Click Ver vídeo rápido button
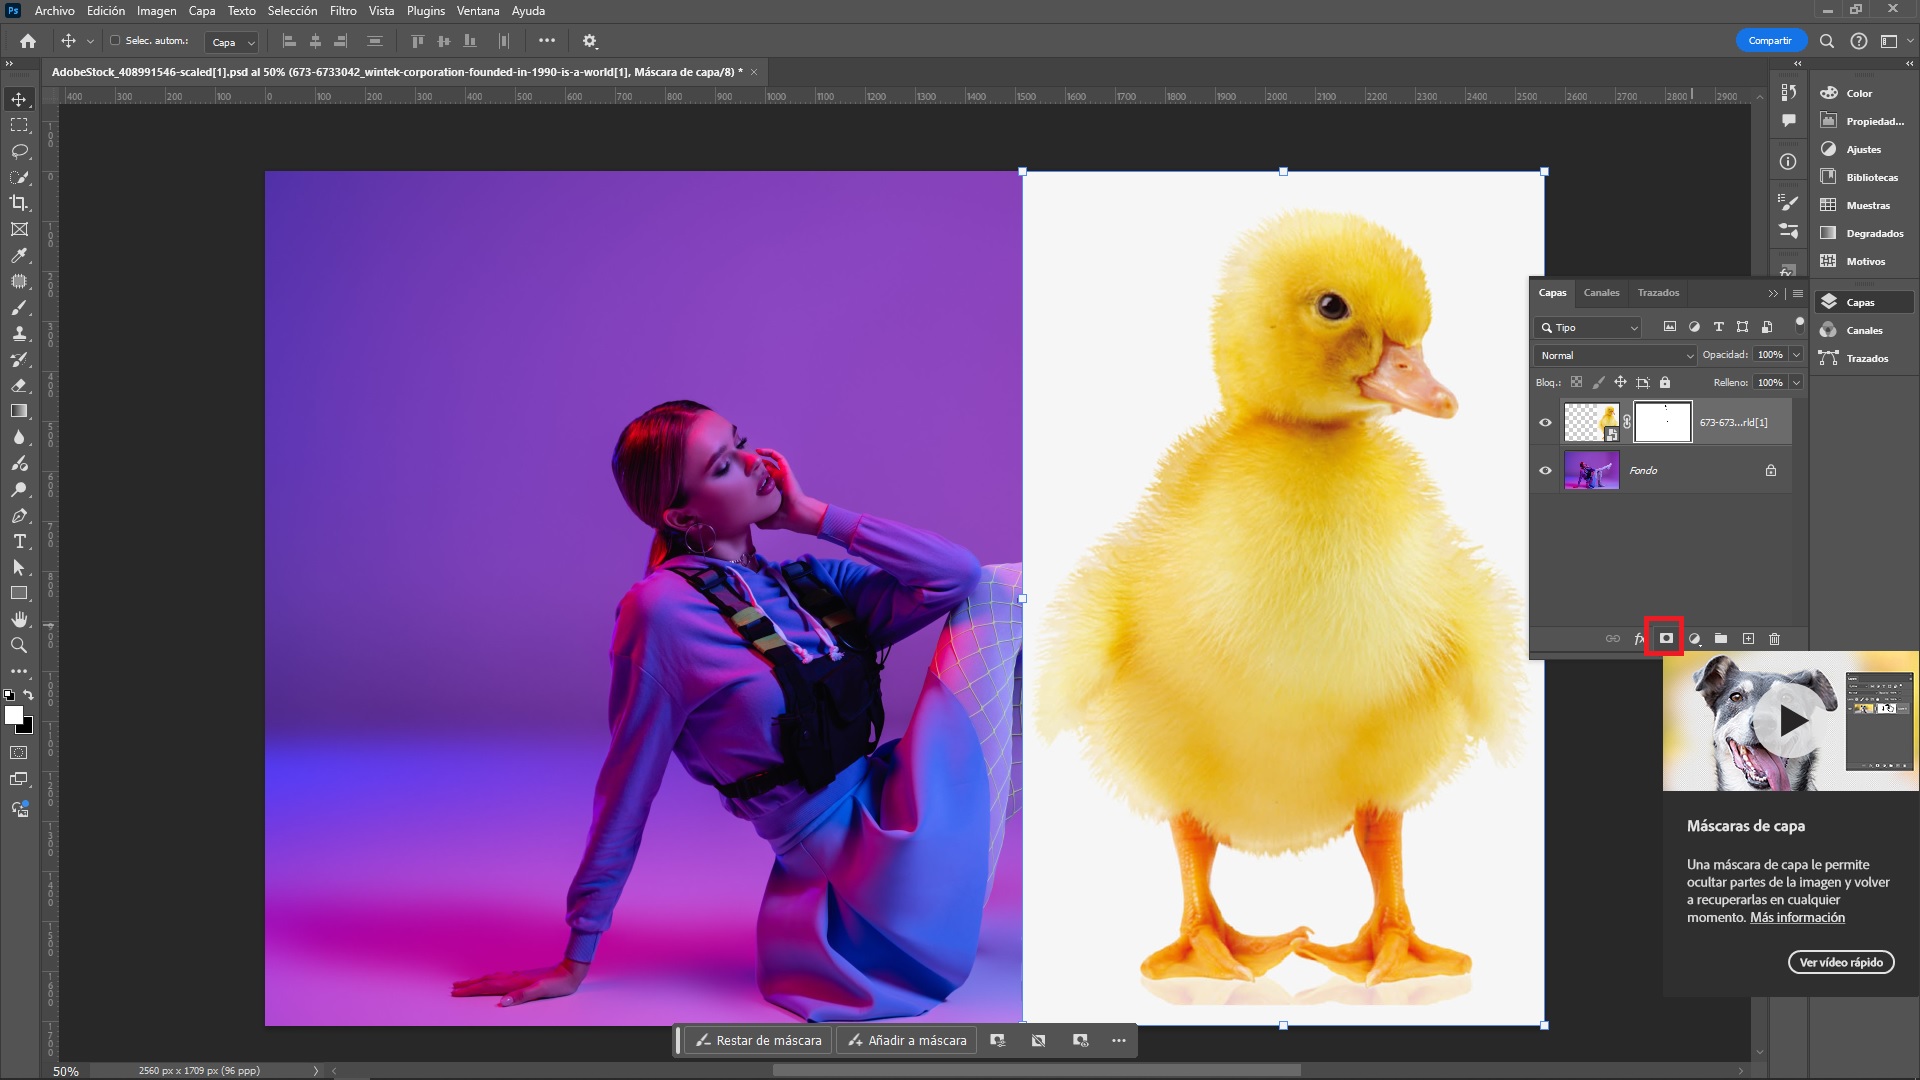This screenshot has width=1920, height=1080. (x=1841, y=962)
